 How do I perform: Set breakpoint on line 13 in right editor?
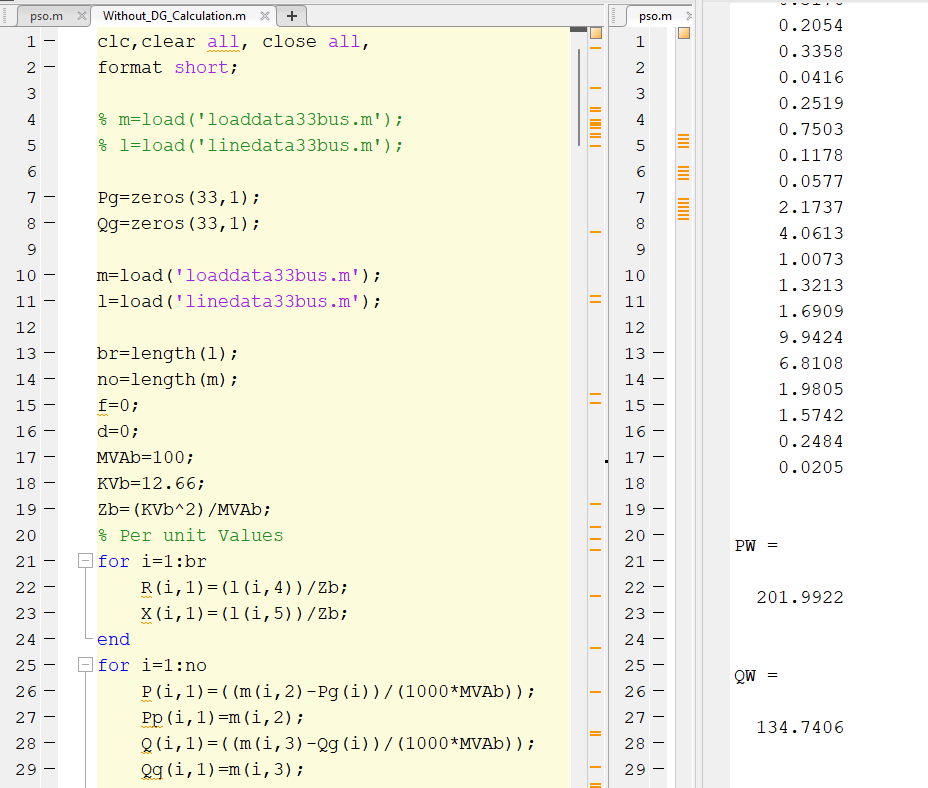[659, 353]
